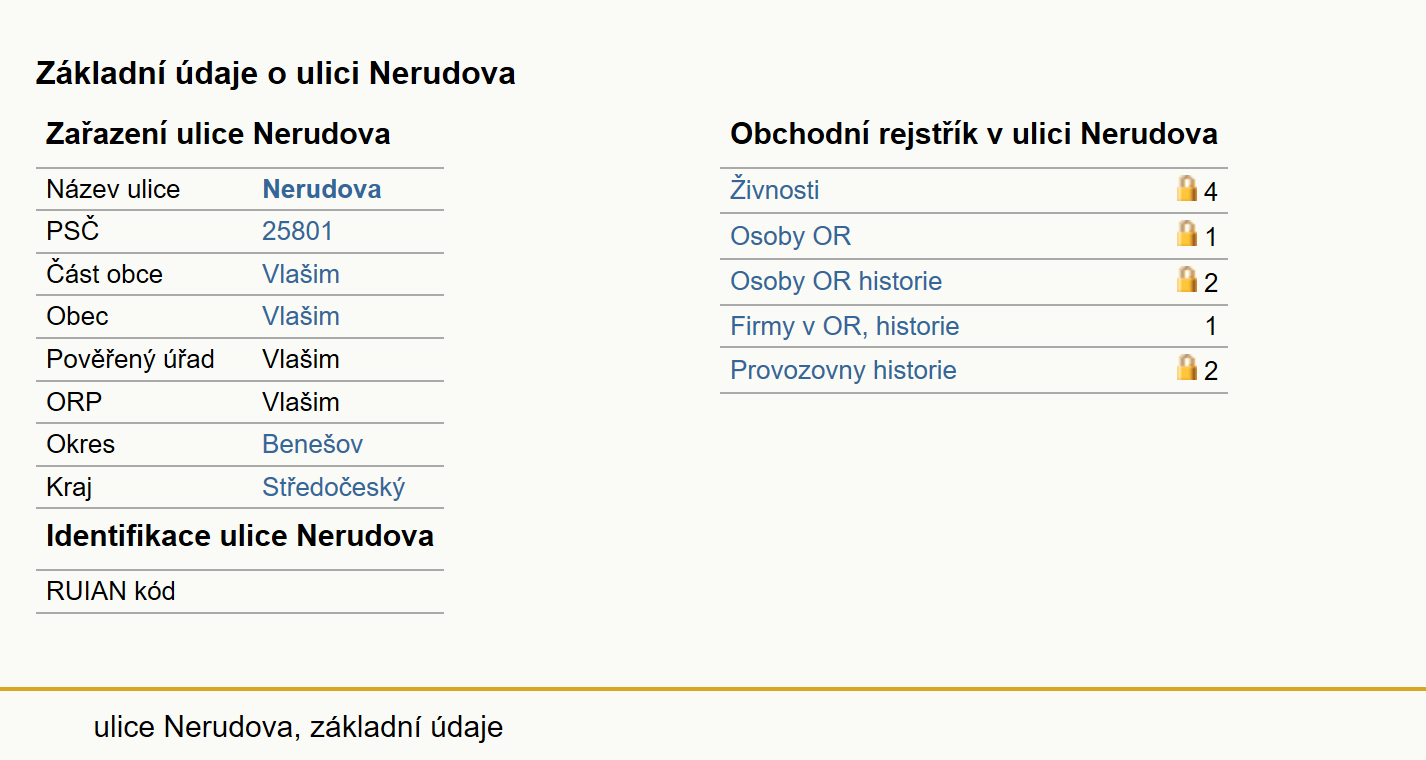The height and width of the screenshot is (760, 1426).
Task: Click the count 1 in Firmy v OR row
Action: click(x=1211, y=326)
